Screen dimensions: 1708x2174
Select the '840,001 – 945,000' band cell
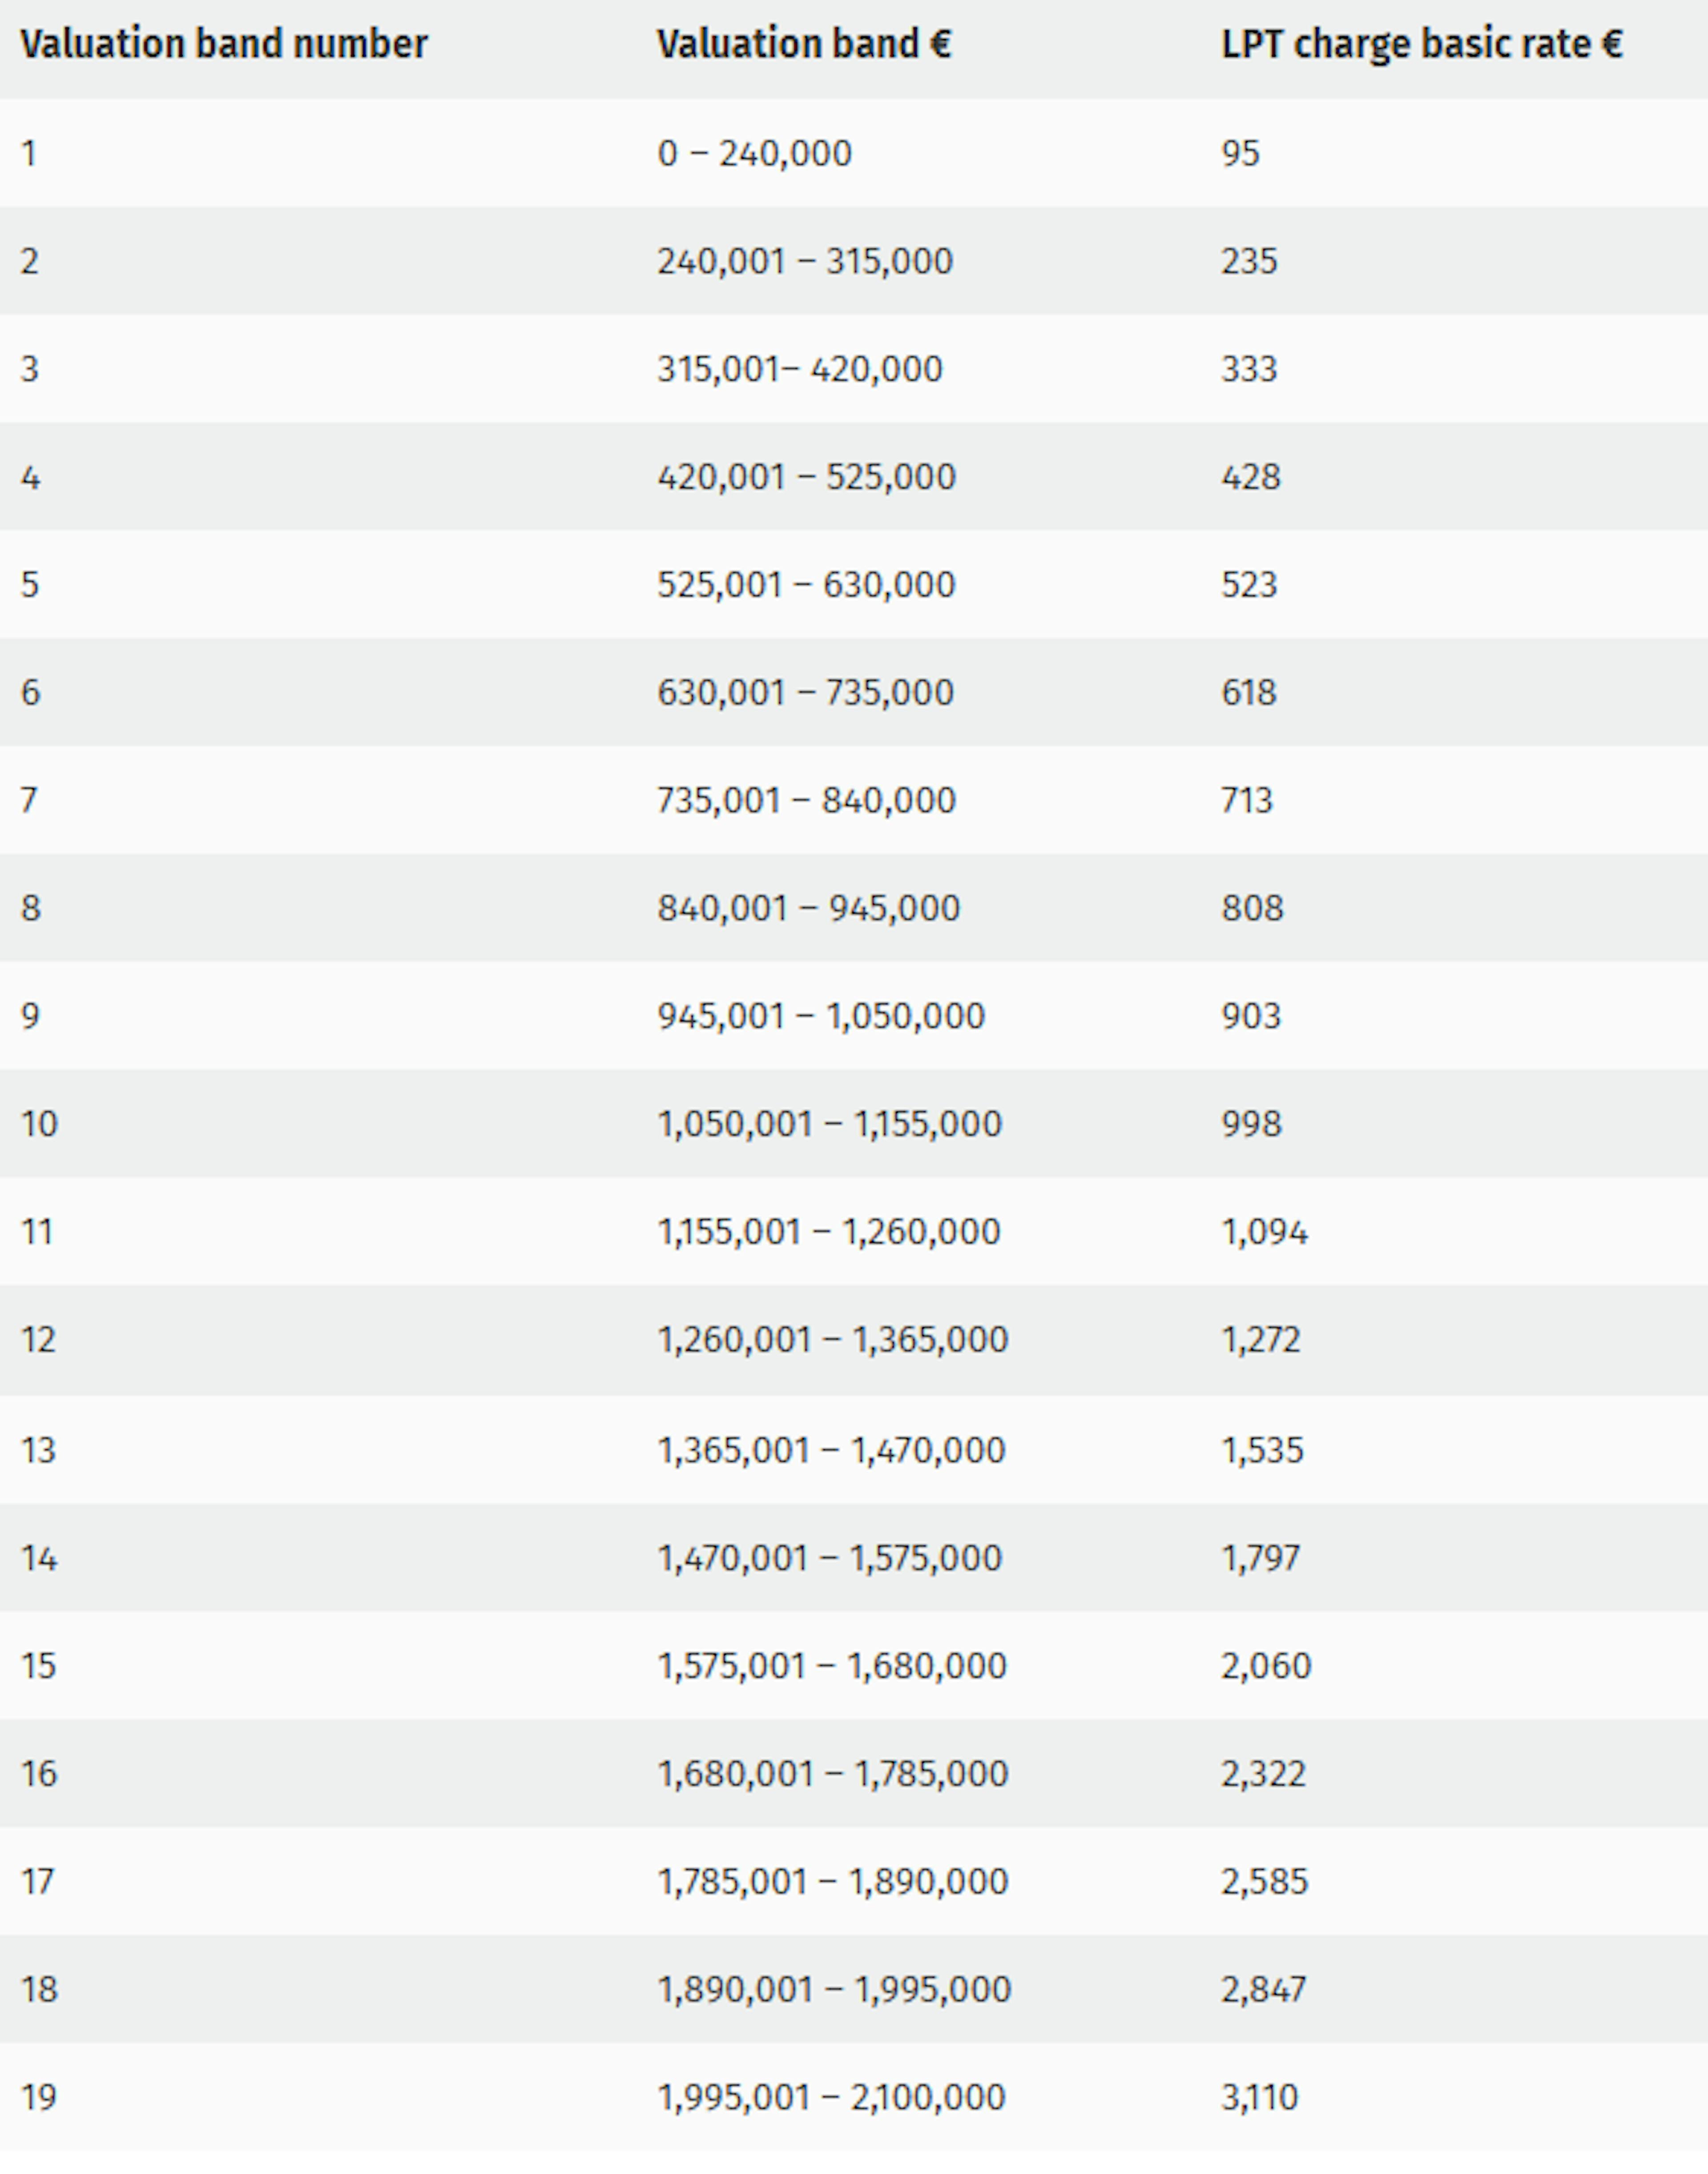coord(808,909)
